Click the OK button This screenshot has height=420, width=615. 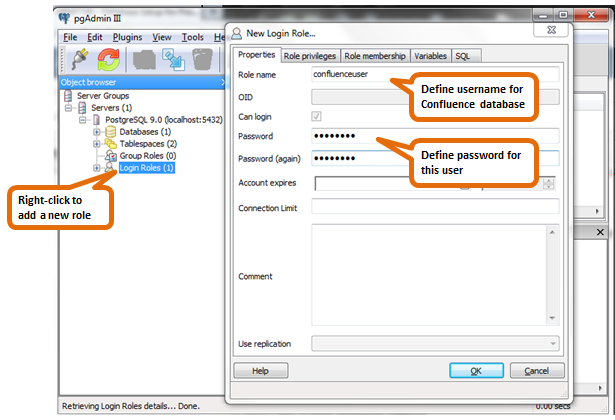(x=476, y=371)
